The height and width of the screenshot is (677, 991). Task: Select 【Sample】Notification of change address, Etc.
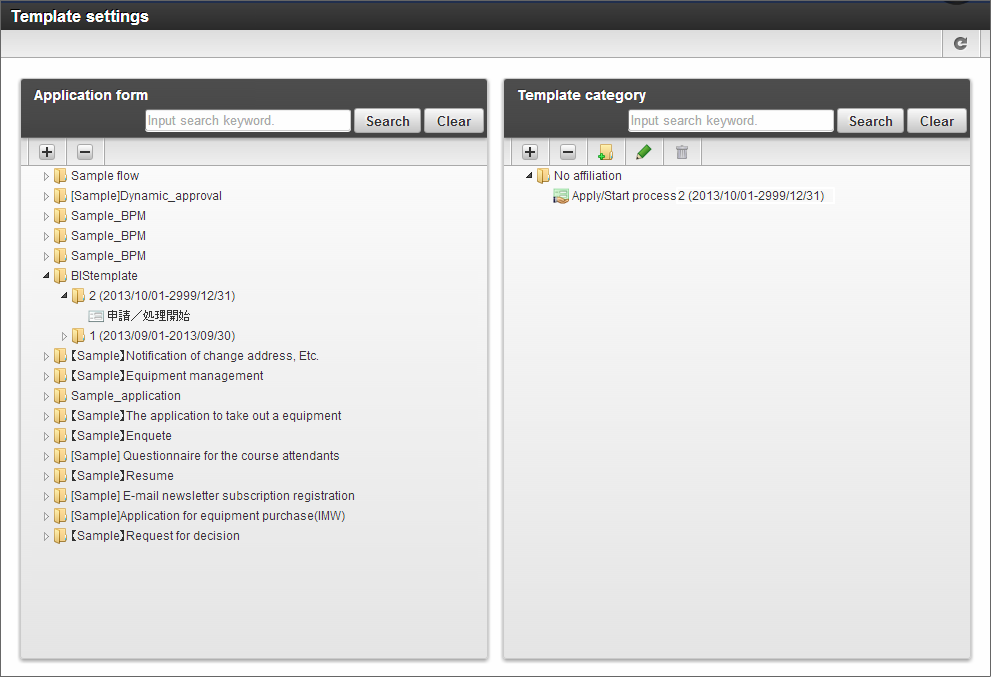[x=195, y=356]
